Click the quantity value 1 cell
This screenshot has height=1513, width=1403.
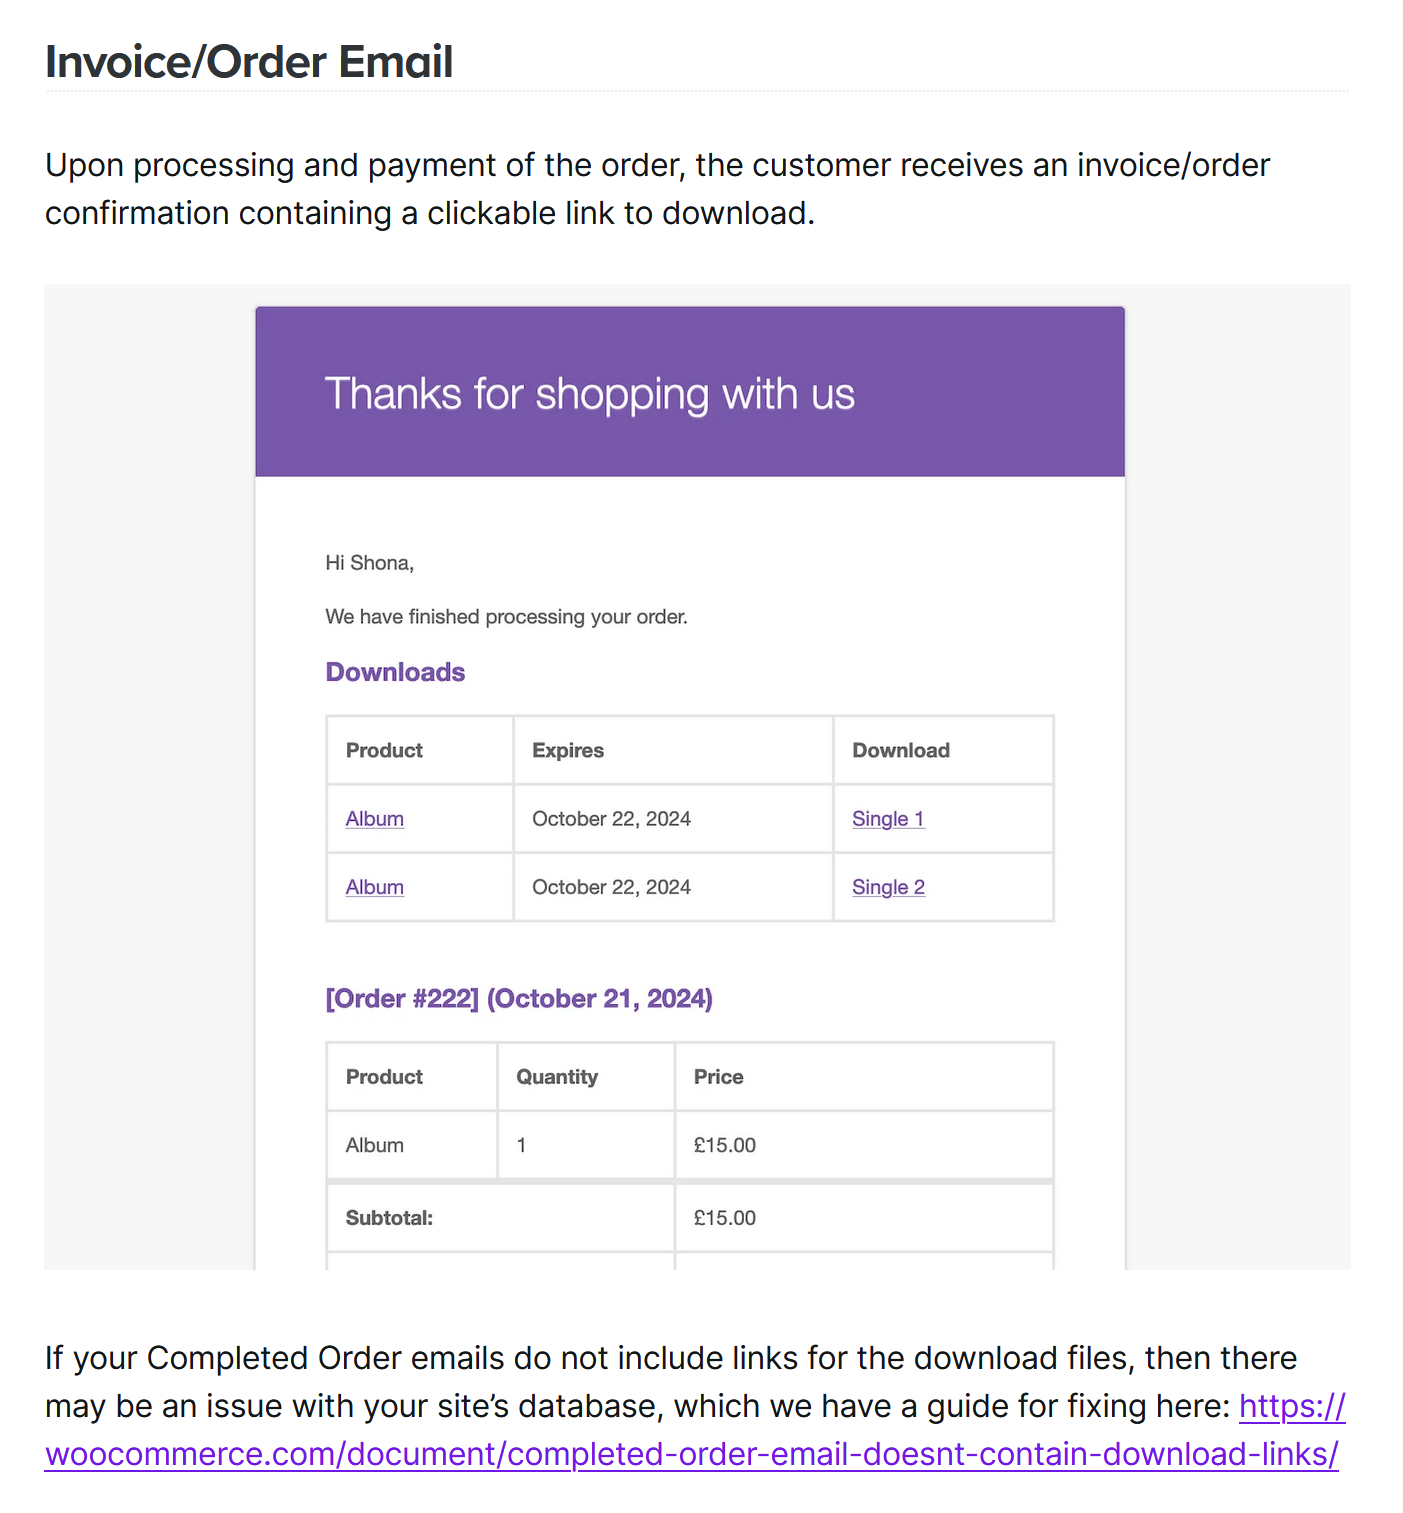tap(521, 1145)
